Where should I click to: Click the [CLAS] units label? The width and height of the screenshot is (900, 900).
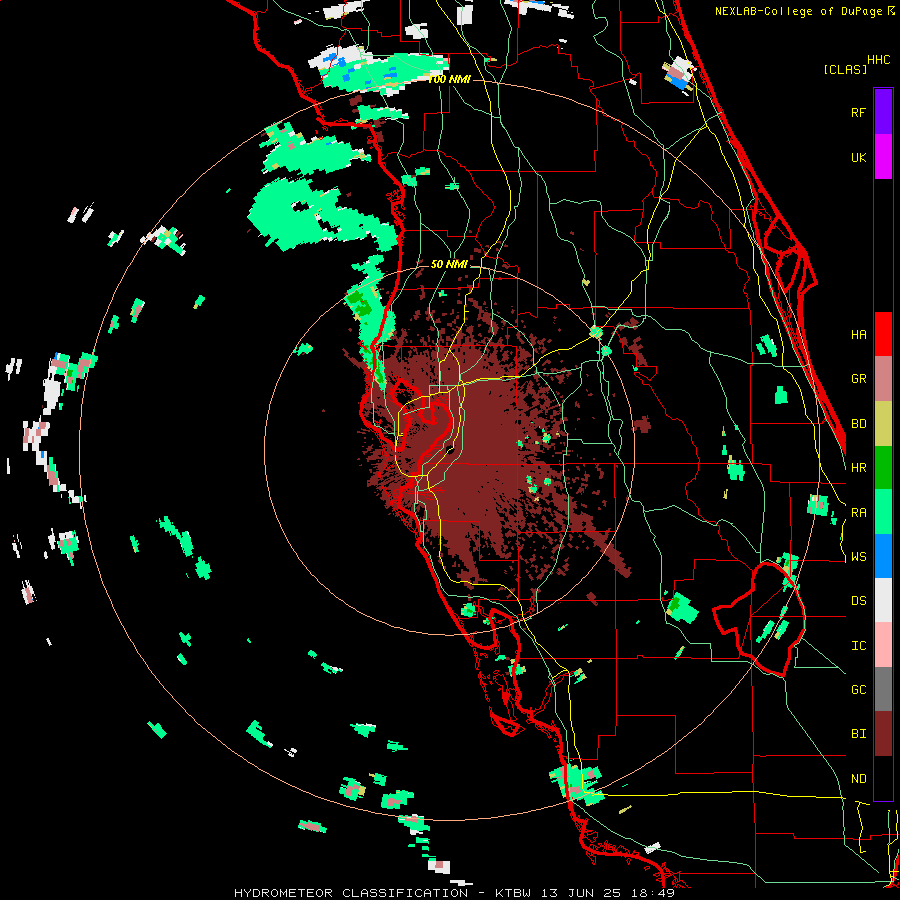tap(845, 69)
